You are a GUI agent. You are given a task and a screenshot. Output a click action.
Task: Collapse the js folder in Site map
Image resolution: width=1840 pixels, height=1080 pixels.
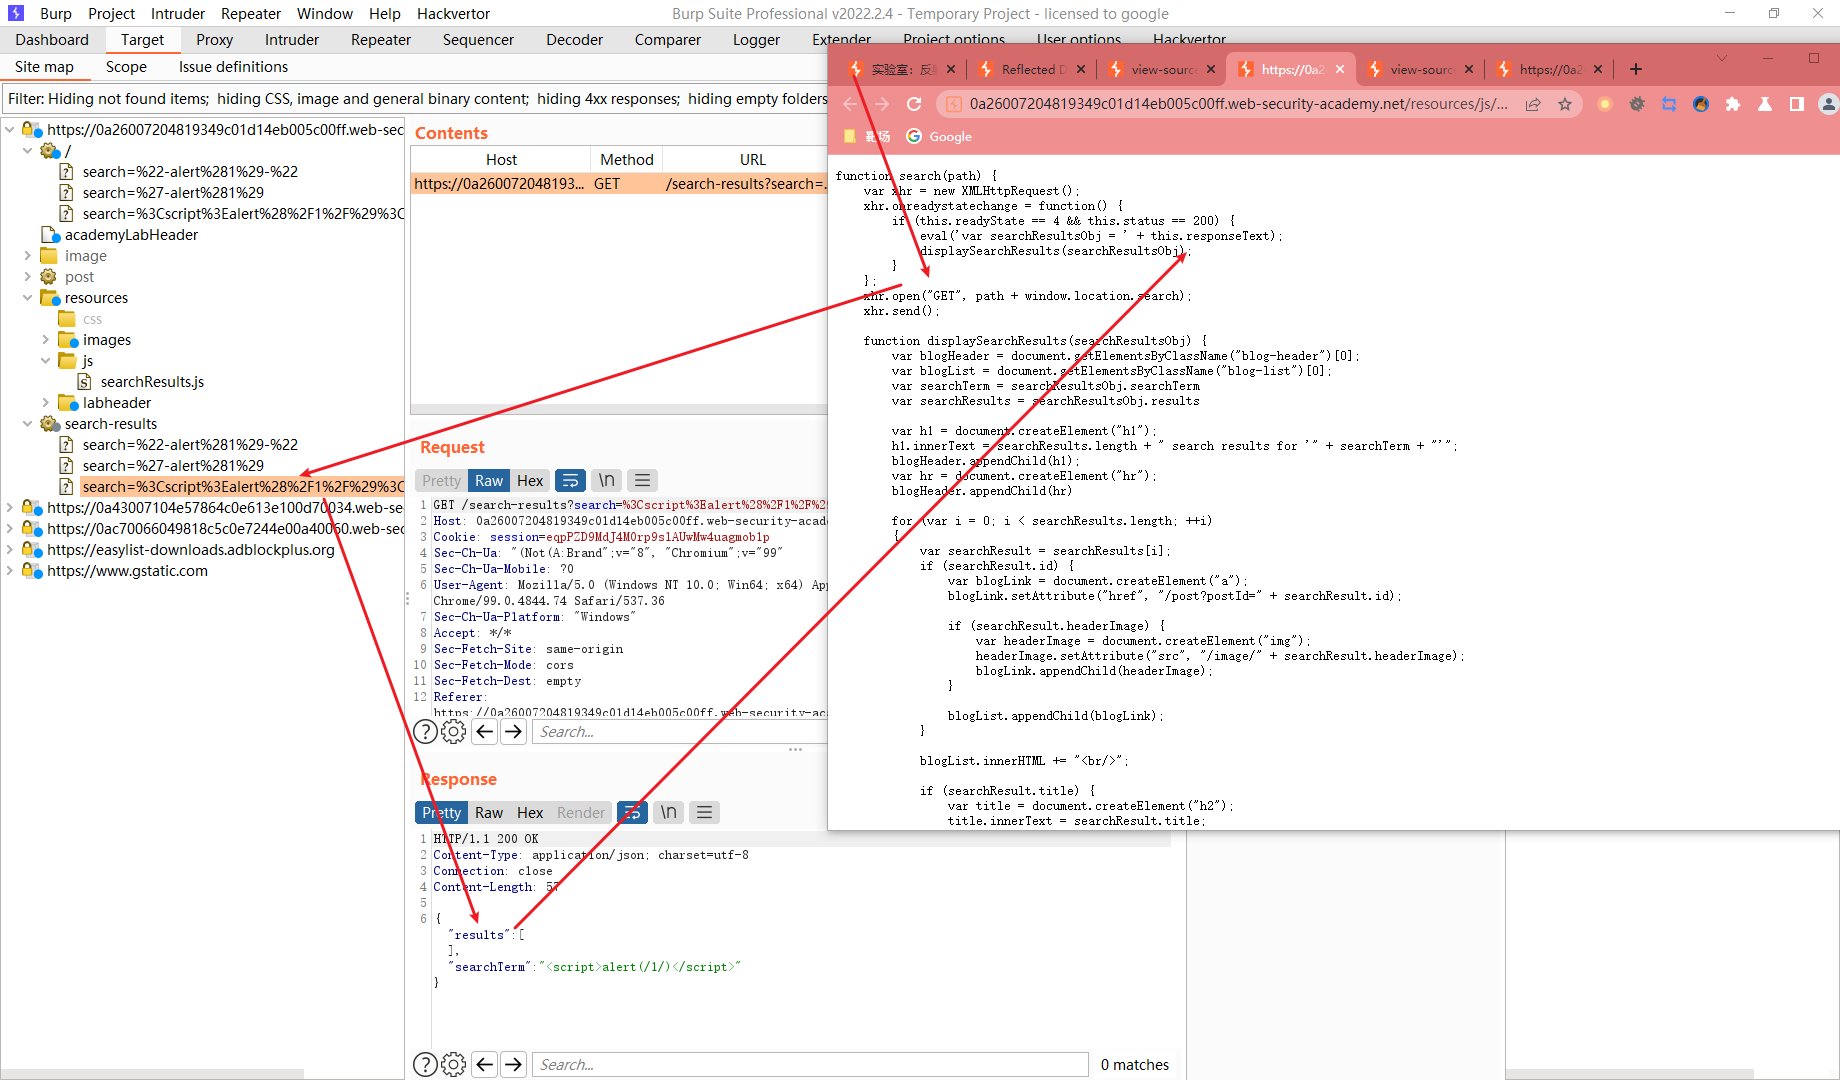[46, 360]
